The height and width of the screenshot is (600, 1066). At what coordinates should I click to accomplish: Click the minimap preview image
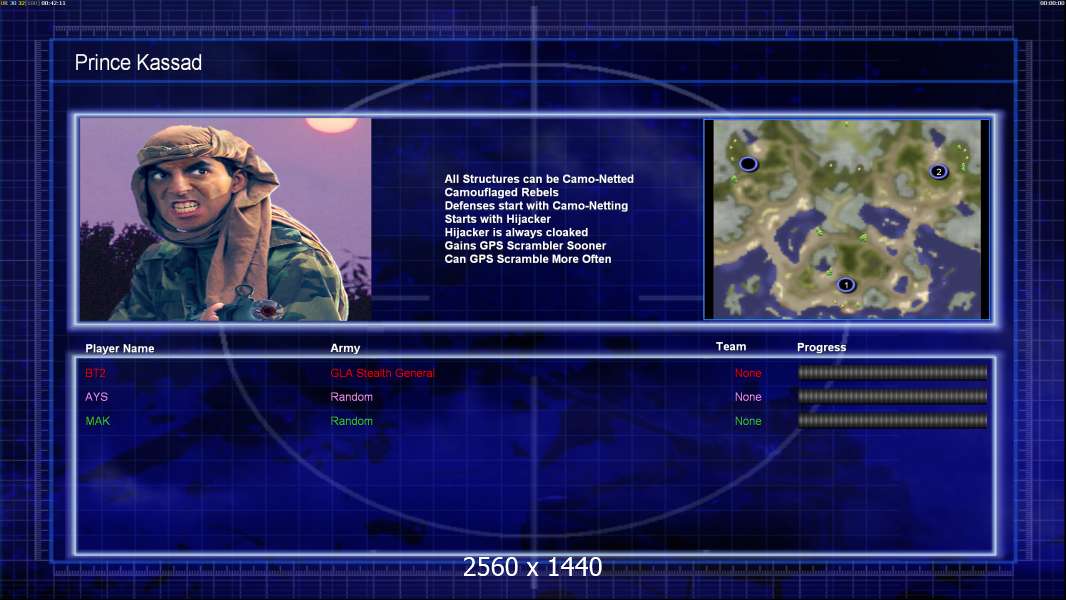[846, 219]
